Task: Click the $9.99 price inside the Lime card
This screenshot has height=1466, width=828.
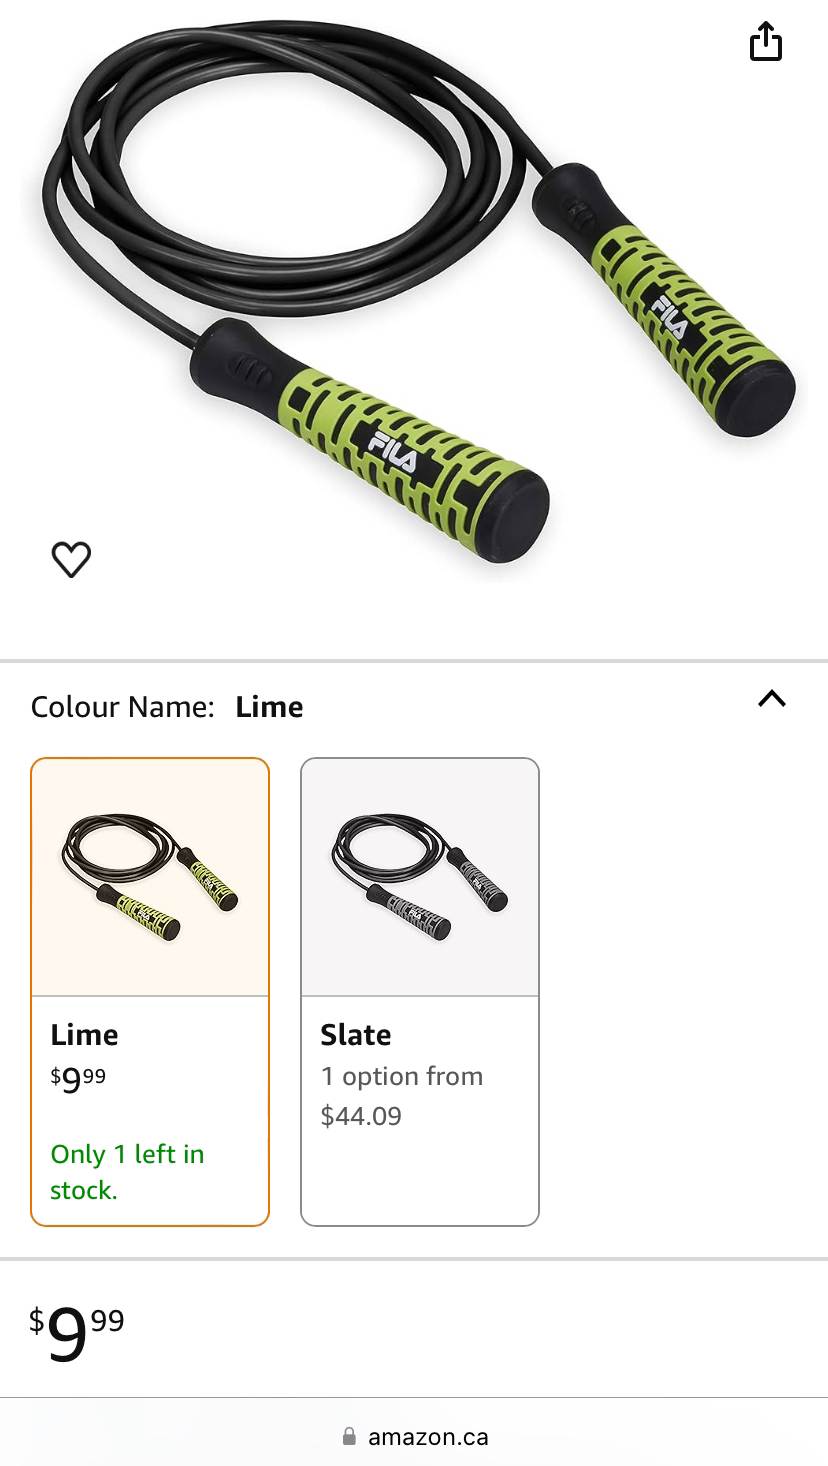Action: (x=78, y=1080)
